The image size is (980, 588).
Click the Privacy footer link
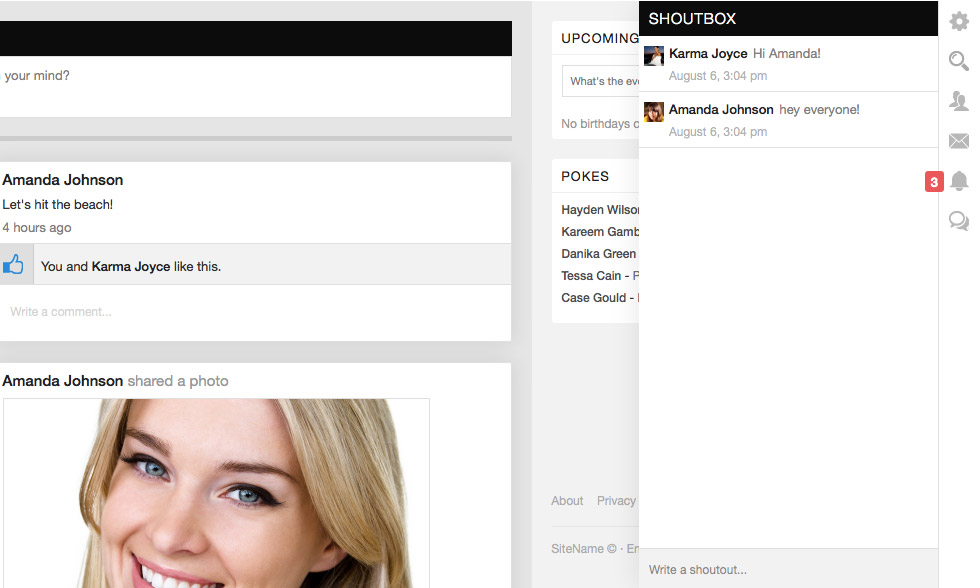616,501
